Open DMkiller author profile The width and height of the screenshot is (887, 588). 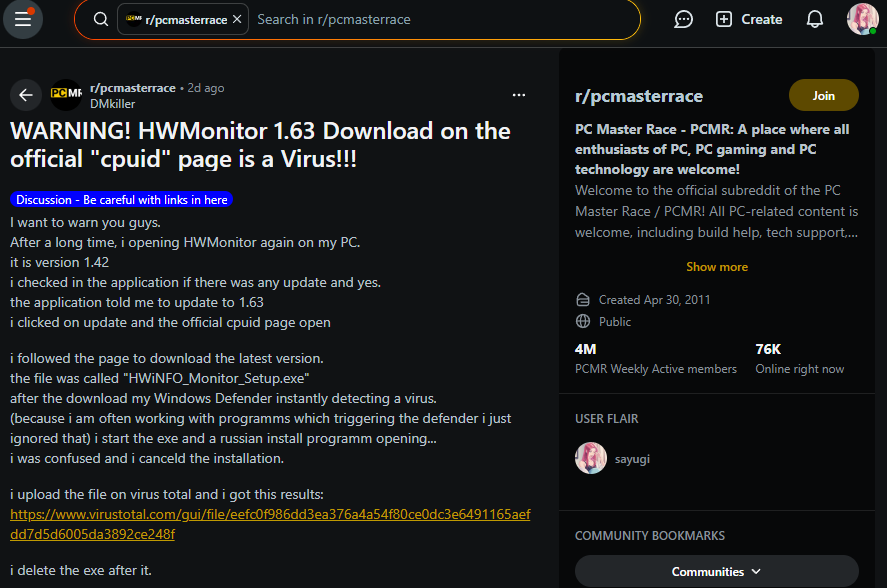pos(112,103)
